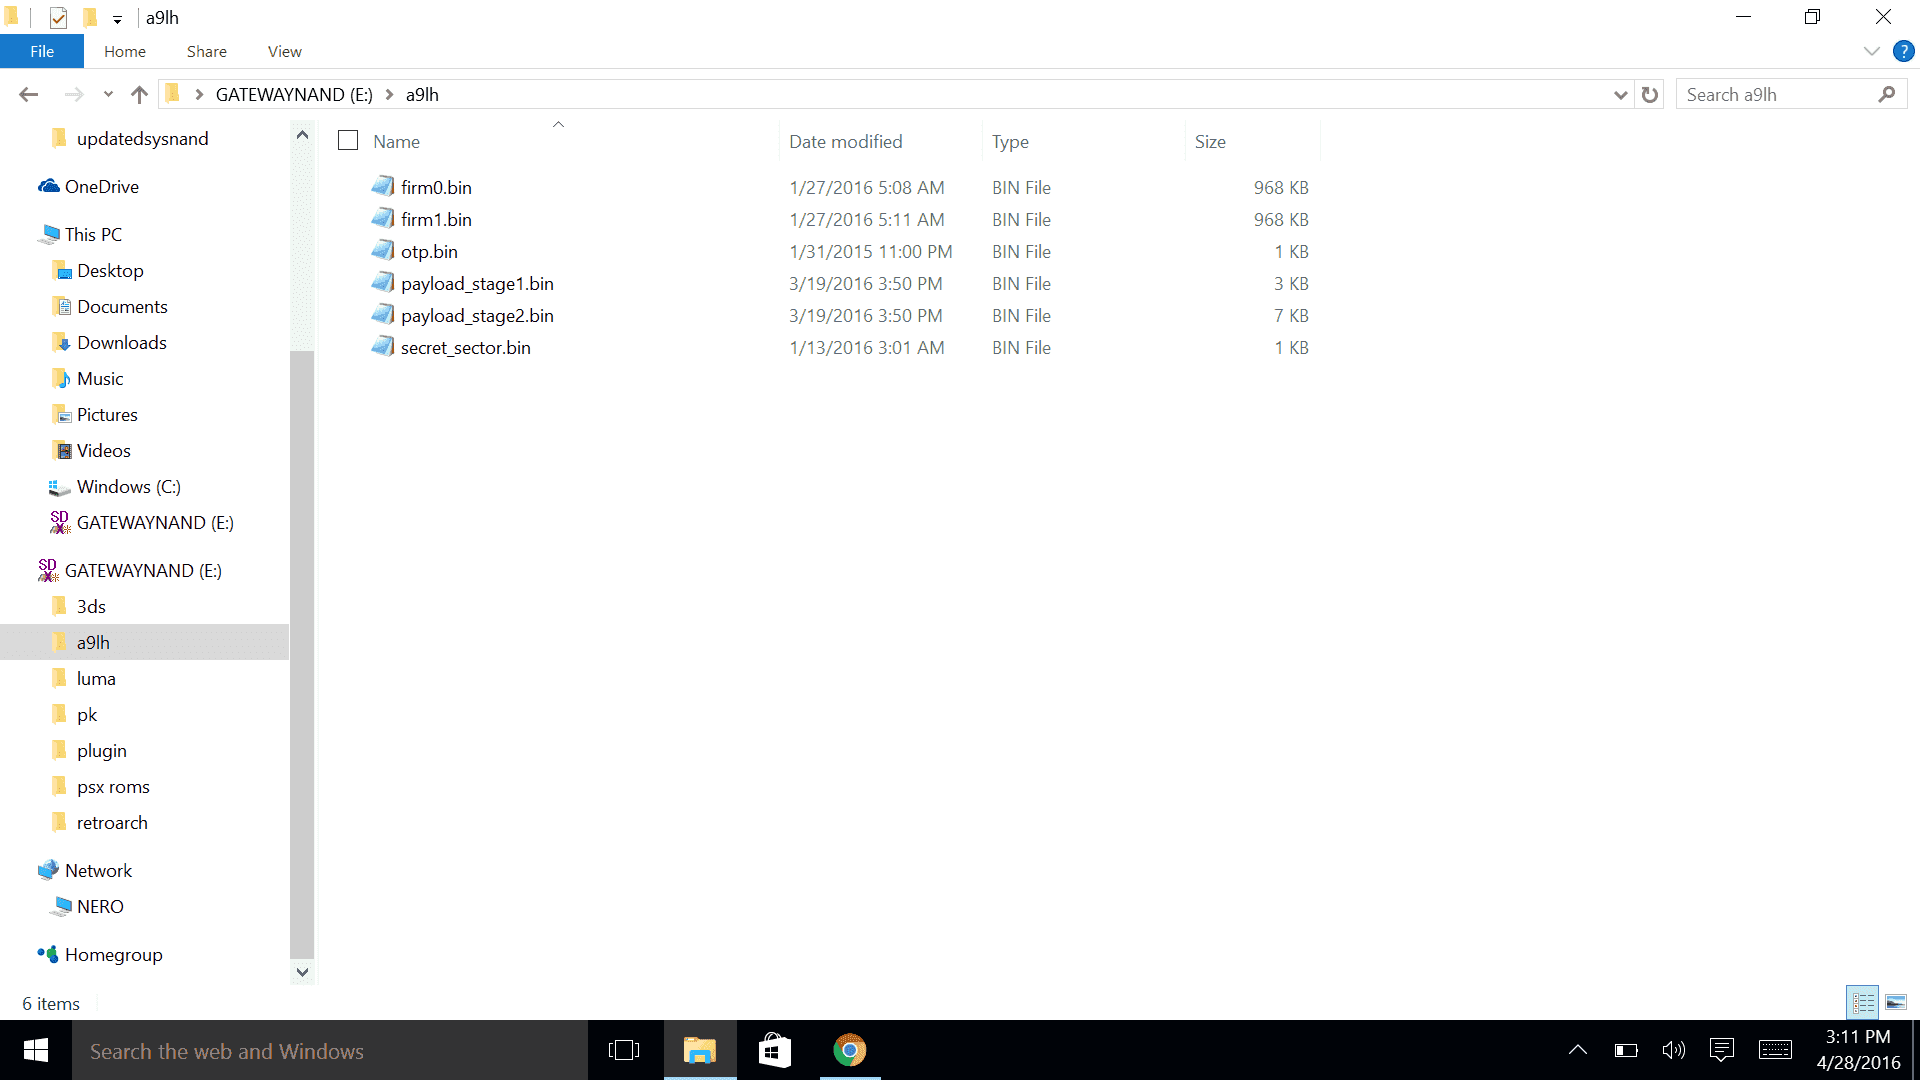The image size is (1920, 1080).
Task: Open Explorer help question mark
Action: 1903,51
